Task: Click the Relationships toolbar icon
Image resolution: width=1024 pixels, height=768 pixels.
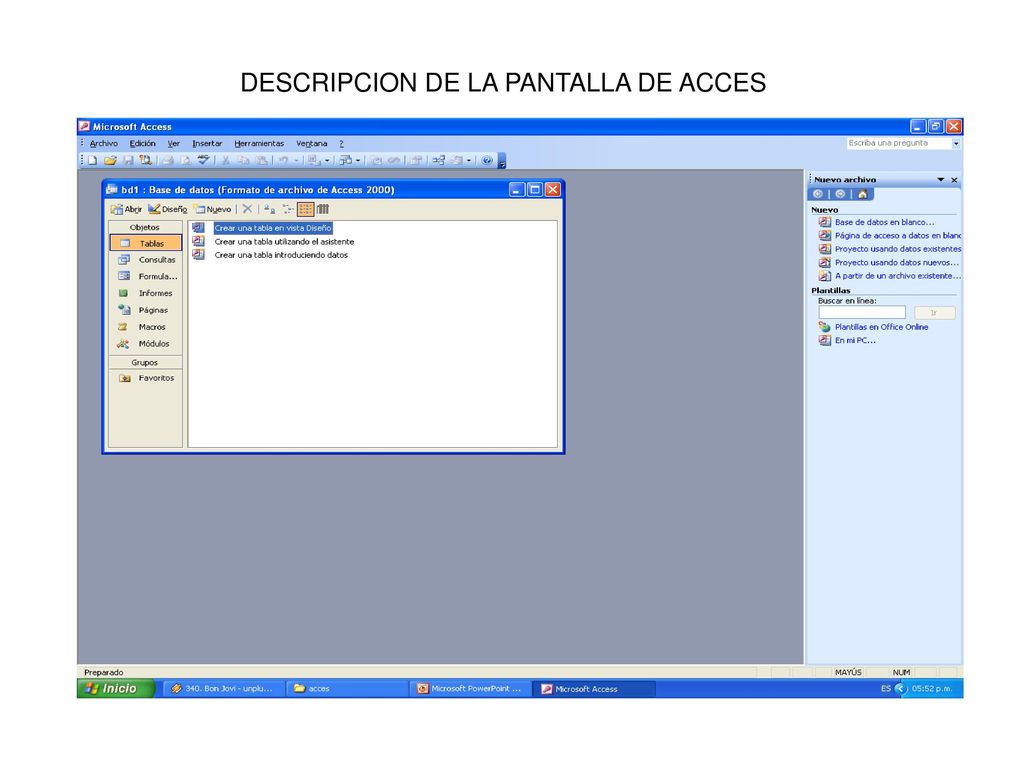Action: click(x=438, y=160)
